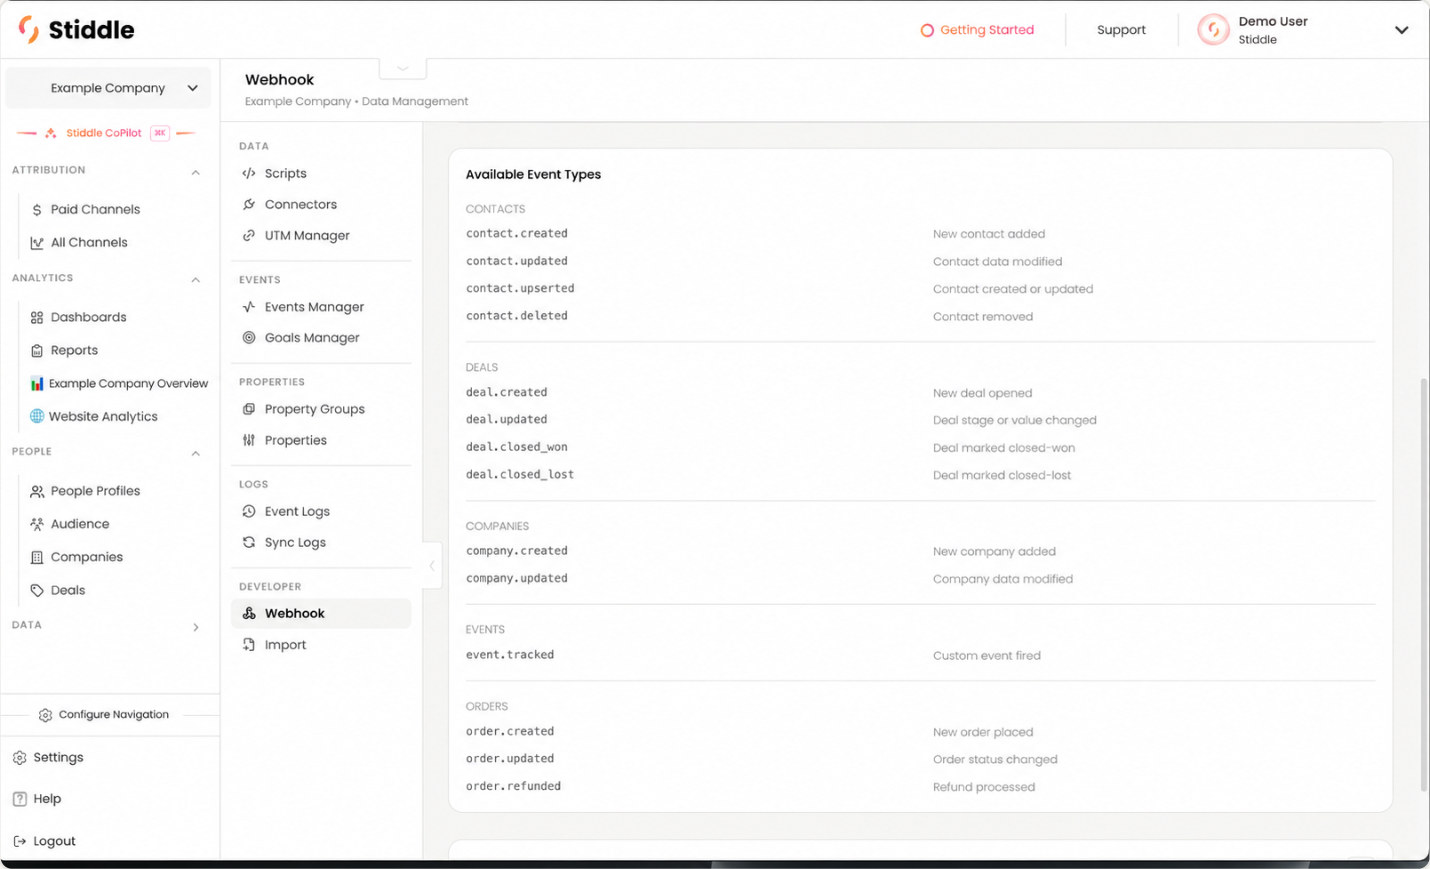
Task: Click the Stiddle logo icon
Action: click(29, 29)
